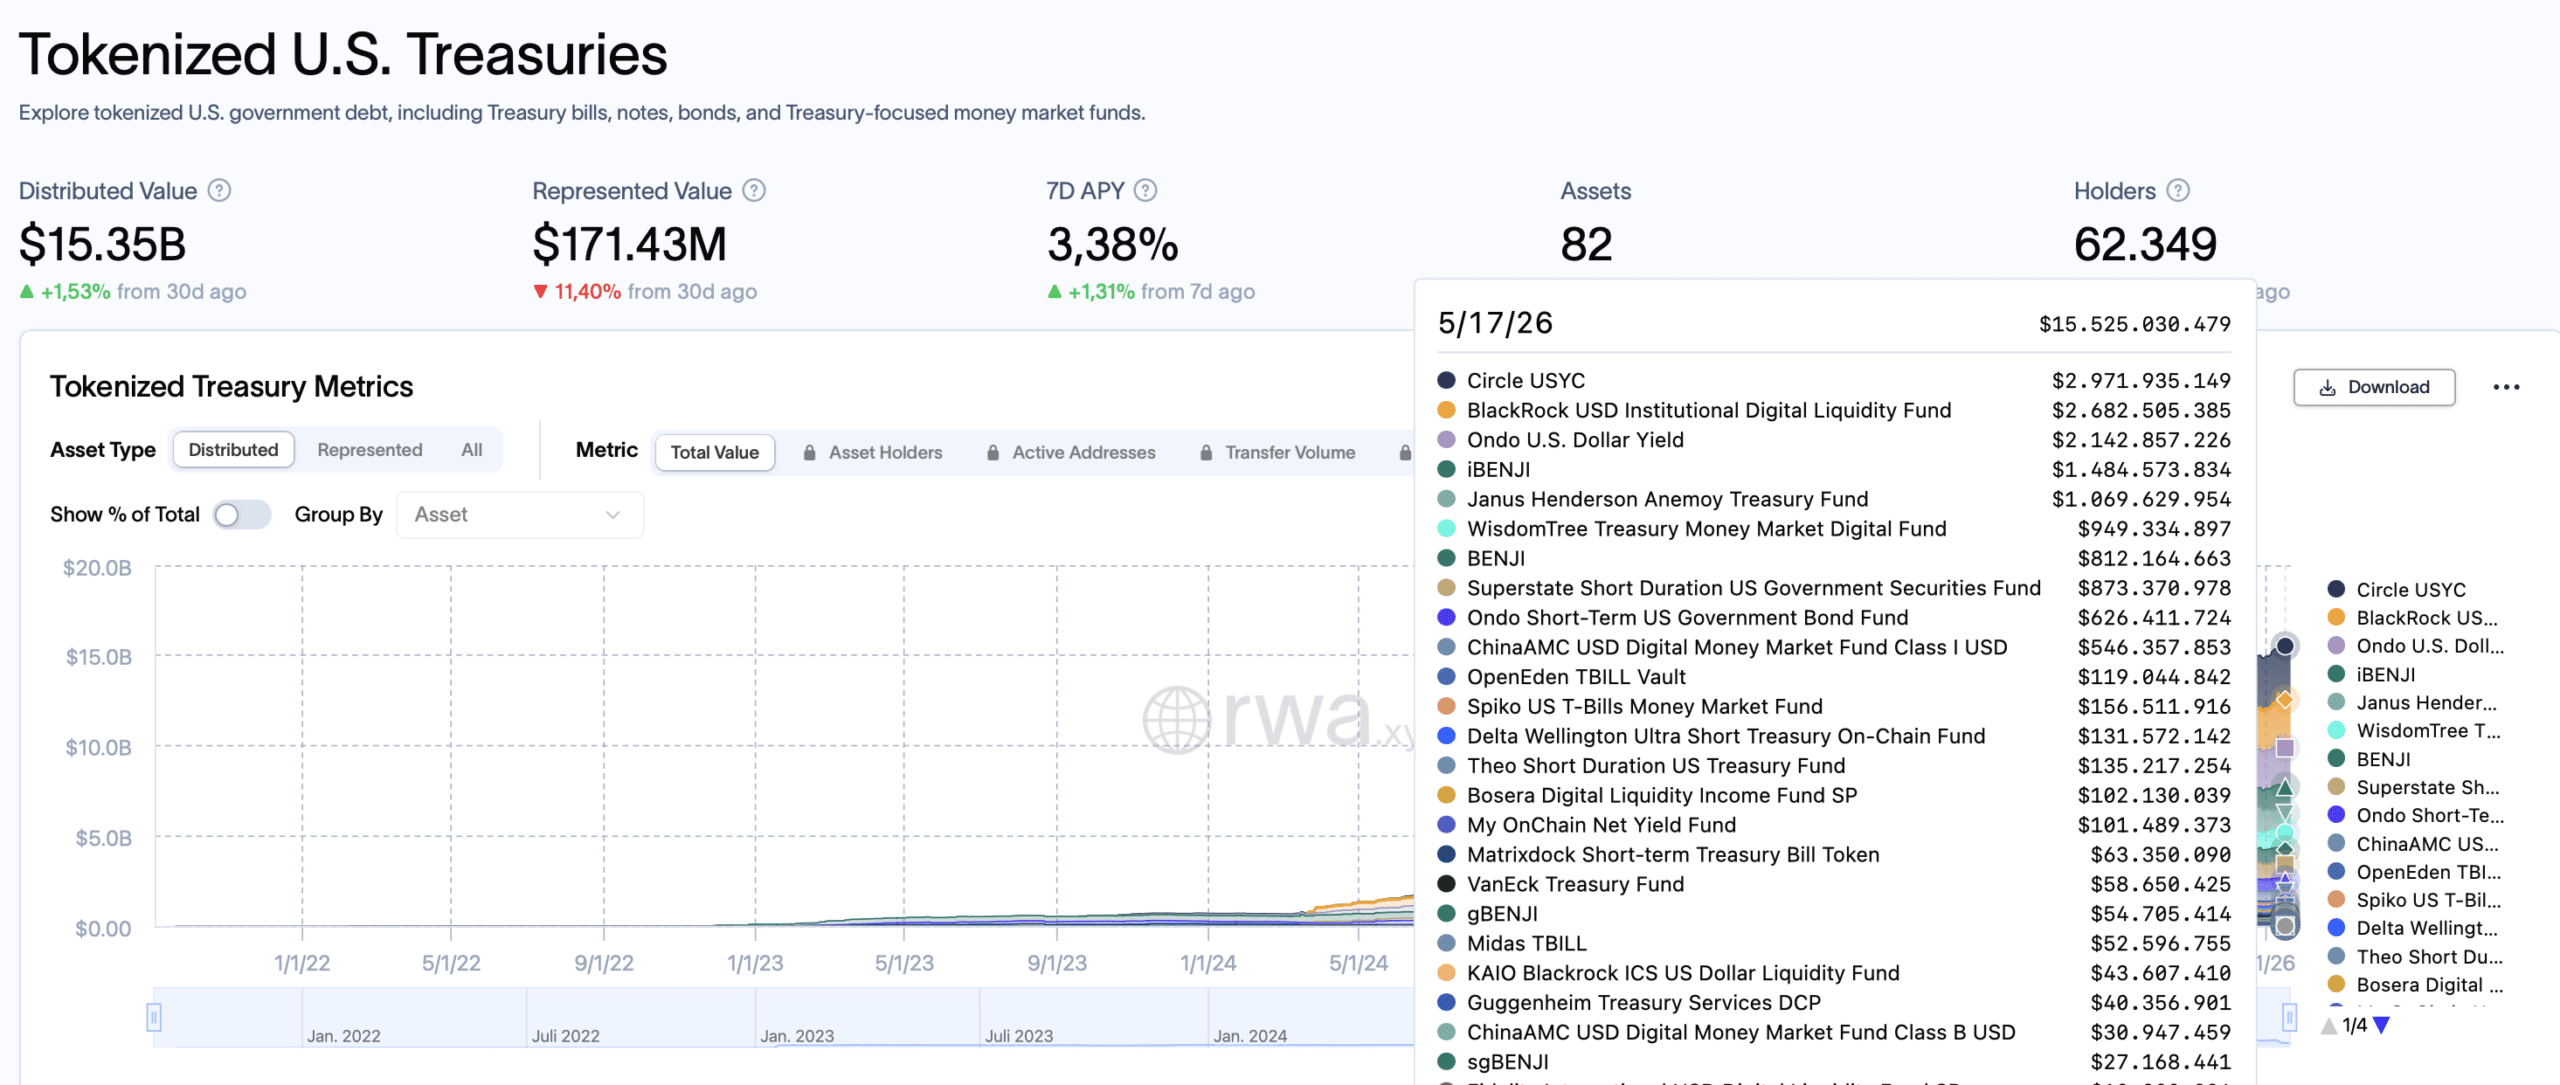Grab the right handle of the time range slider
The height and width of the screenshot is (1085, 2560).
click(2289, 1017)
